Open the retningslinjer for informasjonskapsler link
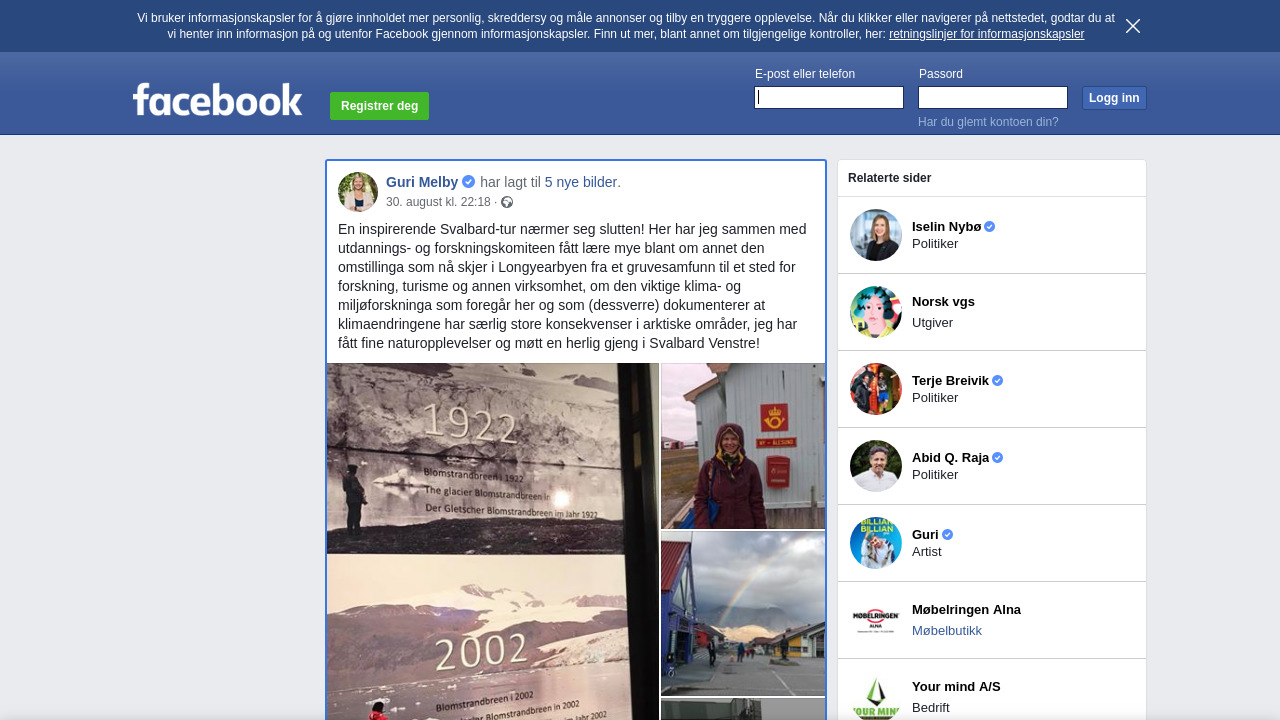Viewport: 1280px width, 720px height. click(x=986, y=34)
